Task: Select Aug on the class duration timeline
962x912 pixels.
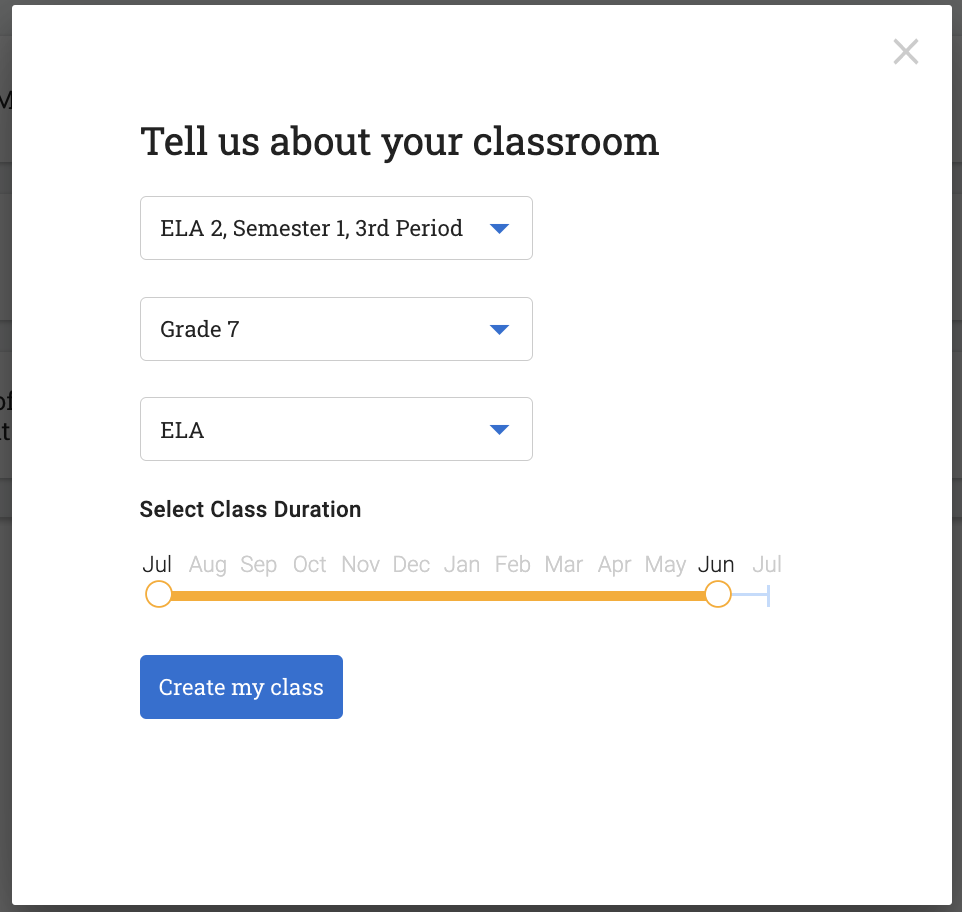Action: [x=207, y=564]
